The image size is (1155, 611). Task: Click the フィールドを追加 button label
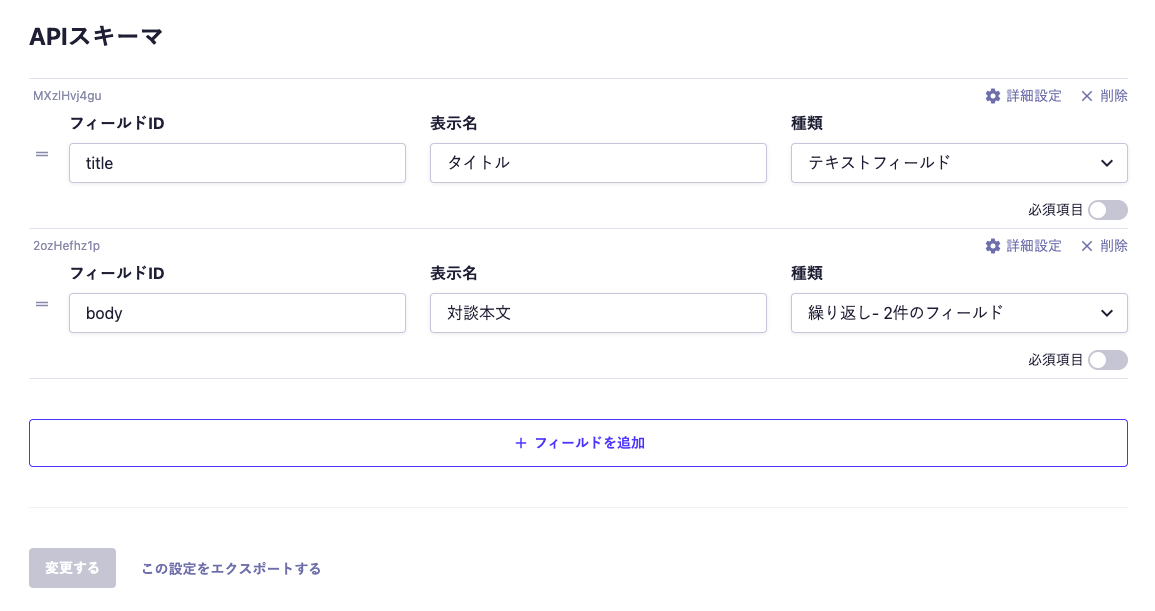(589, 443)
